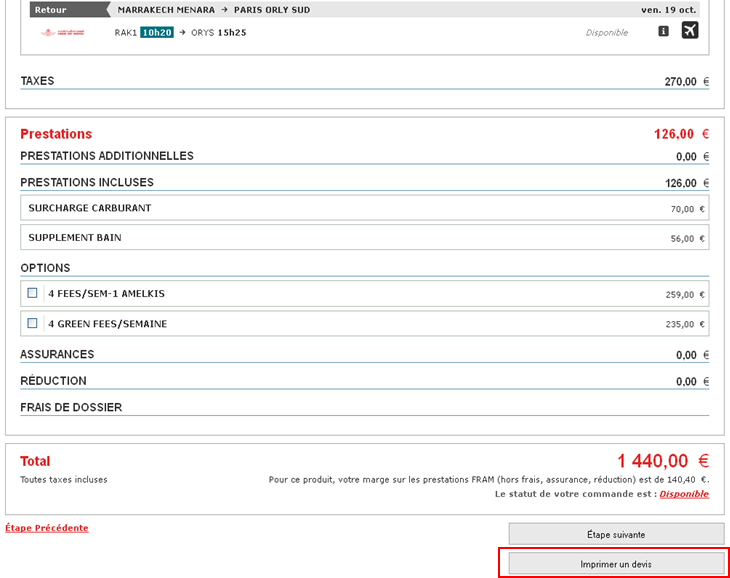This screenshot has width=730, height=578.
Task: Click the PRESTATIONS INCLUSES heading
Action: pos(87,183)
